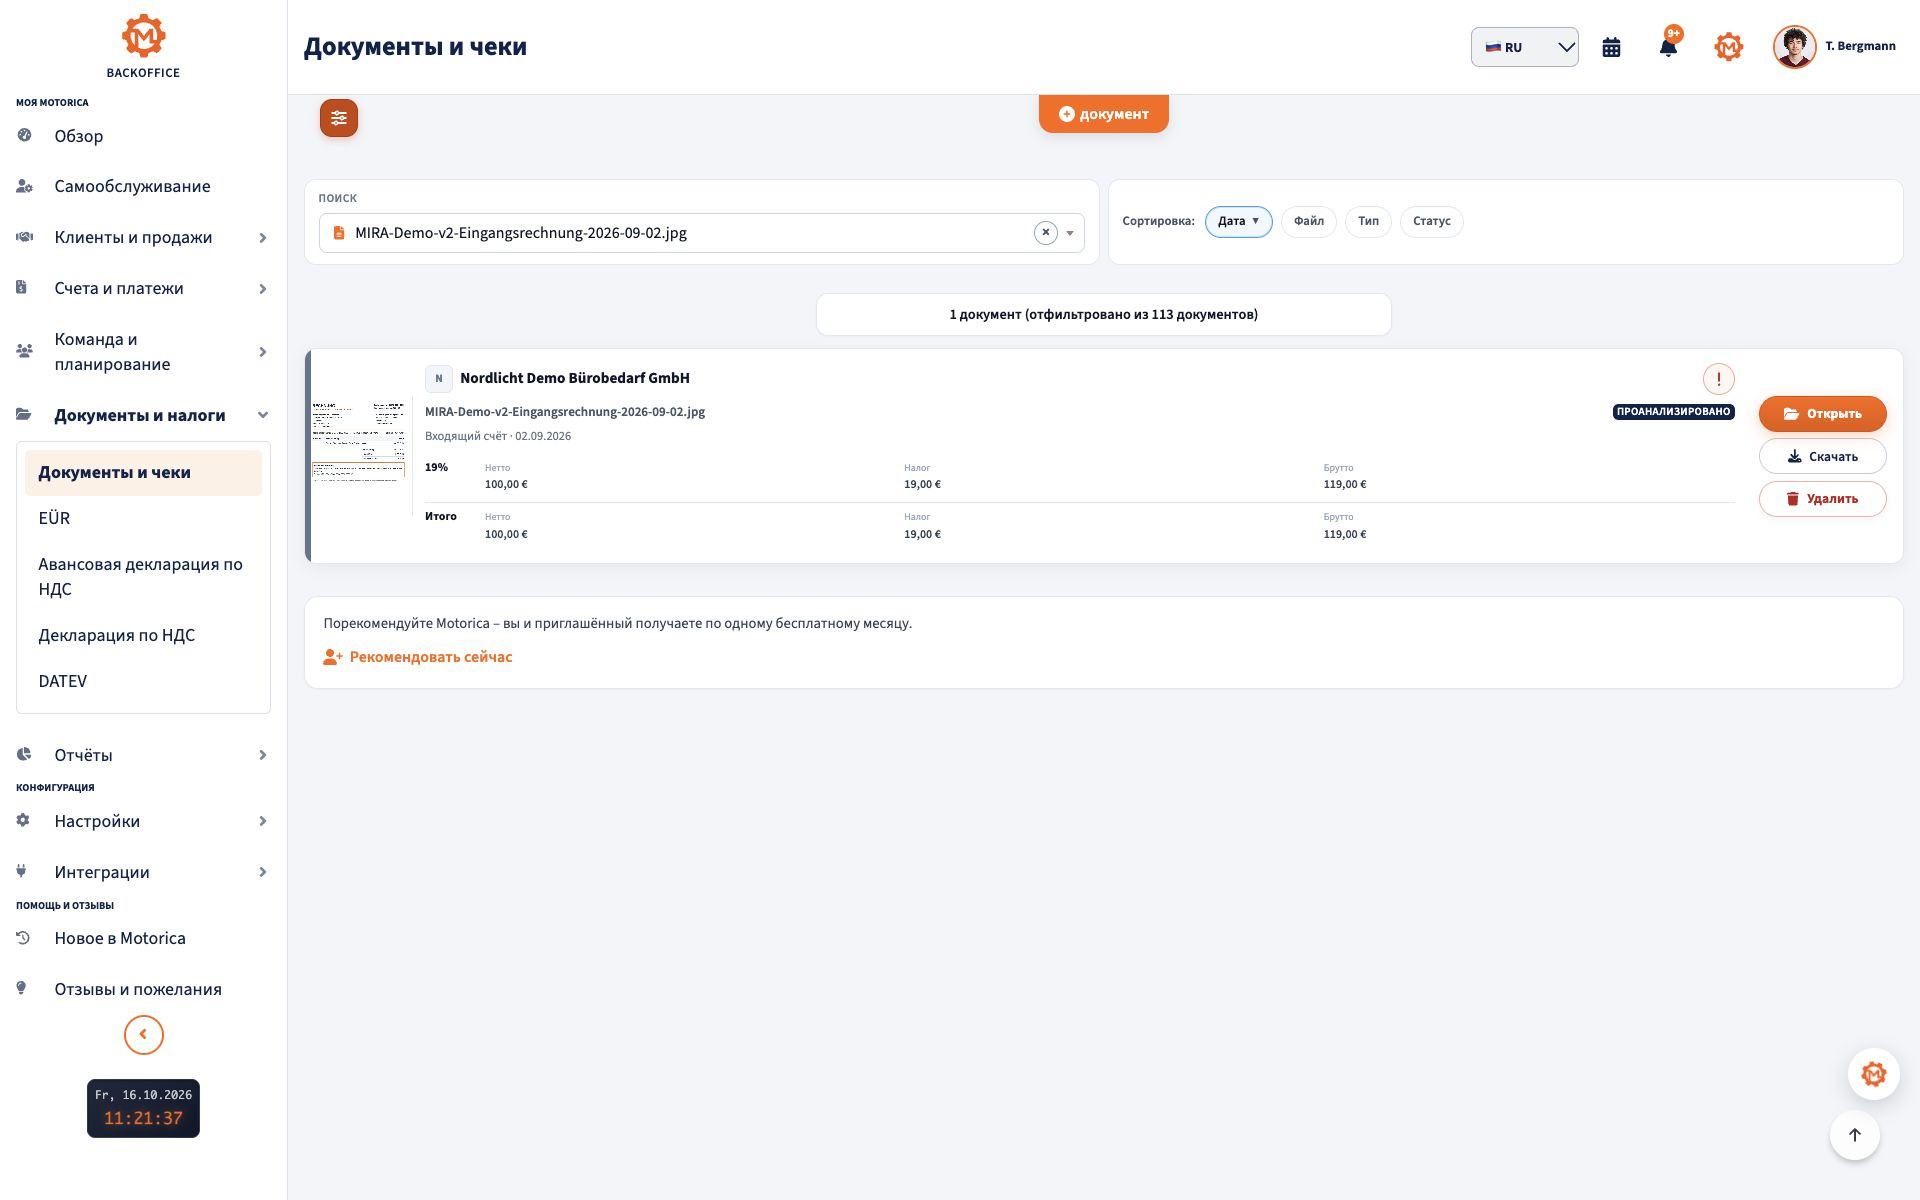Click the Motorica gear icon in header

1728,47
